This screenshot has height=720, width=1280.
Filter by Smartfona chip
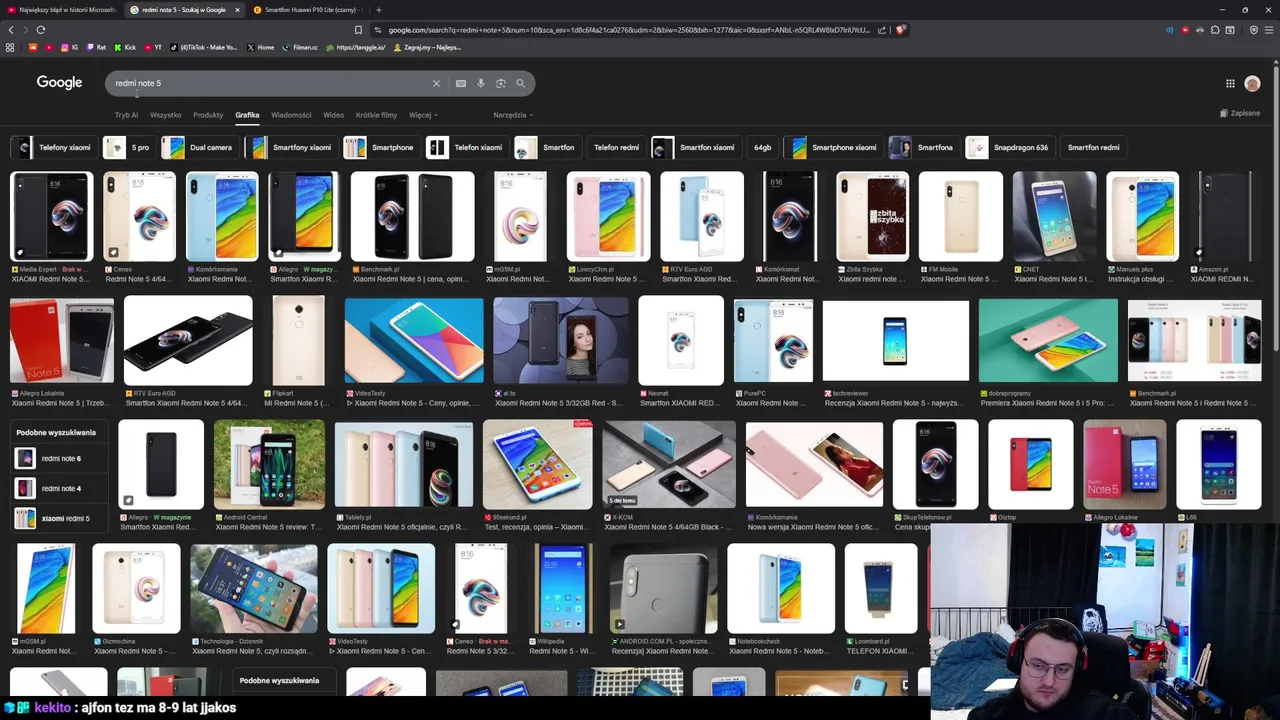pos(924,148)
